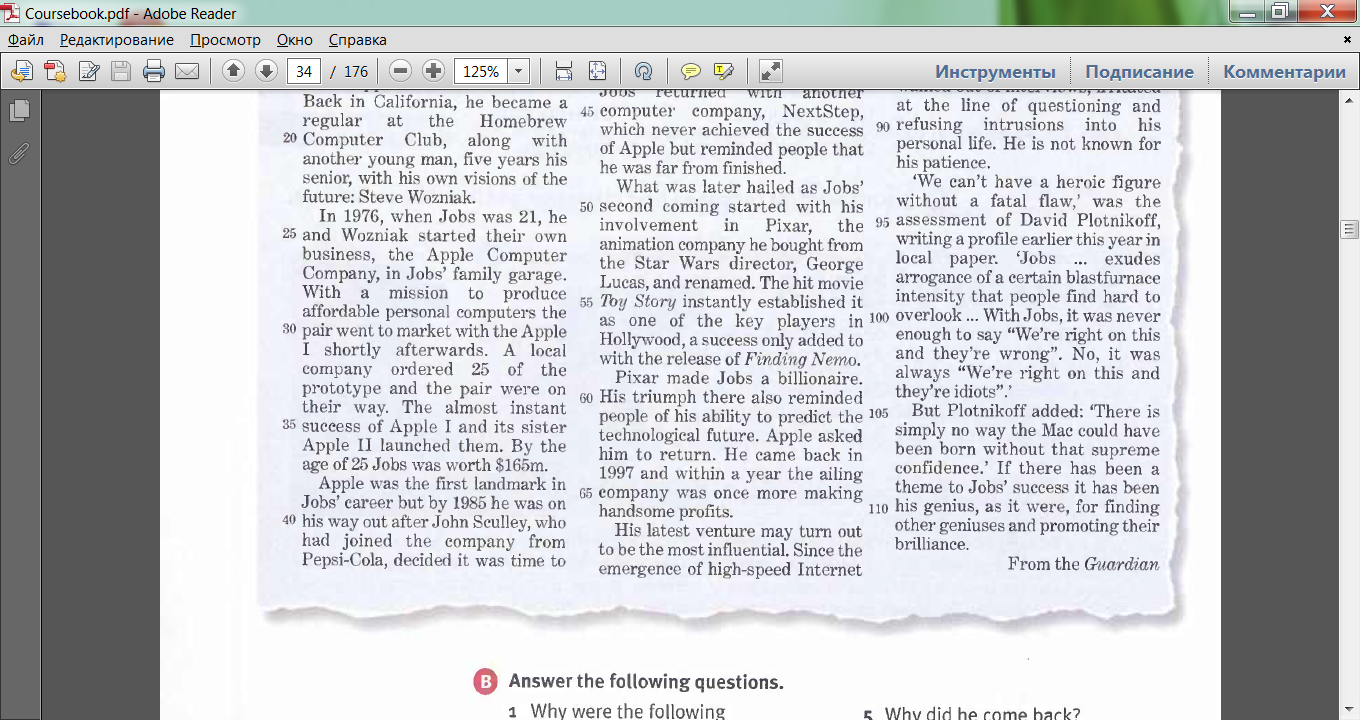
Task: Open the zoom level dropdown arrow
Action: [519, 71]
